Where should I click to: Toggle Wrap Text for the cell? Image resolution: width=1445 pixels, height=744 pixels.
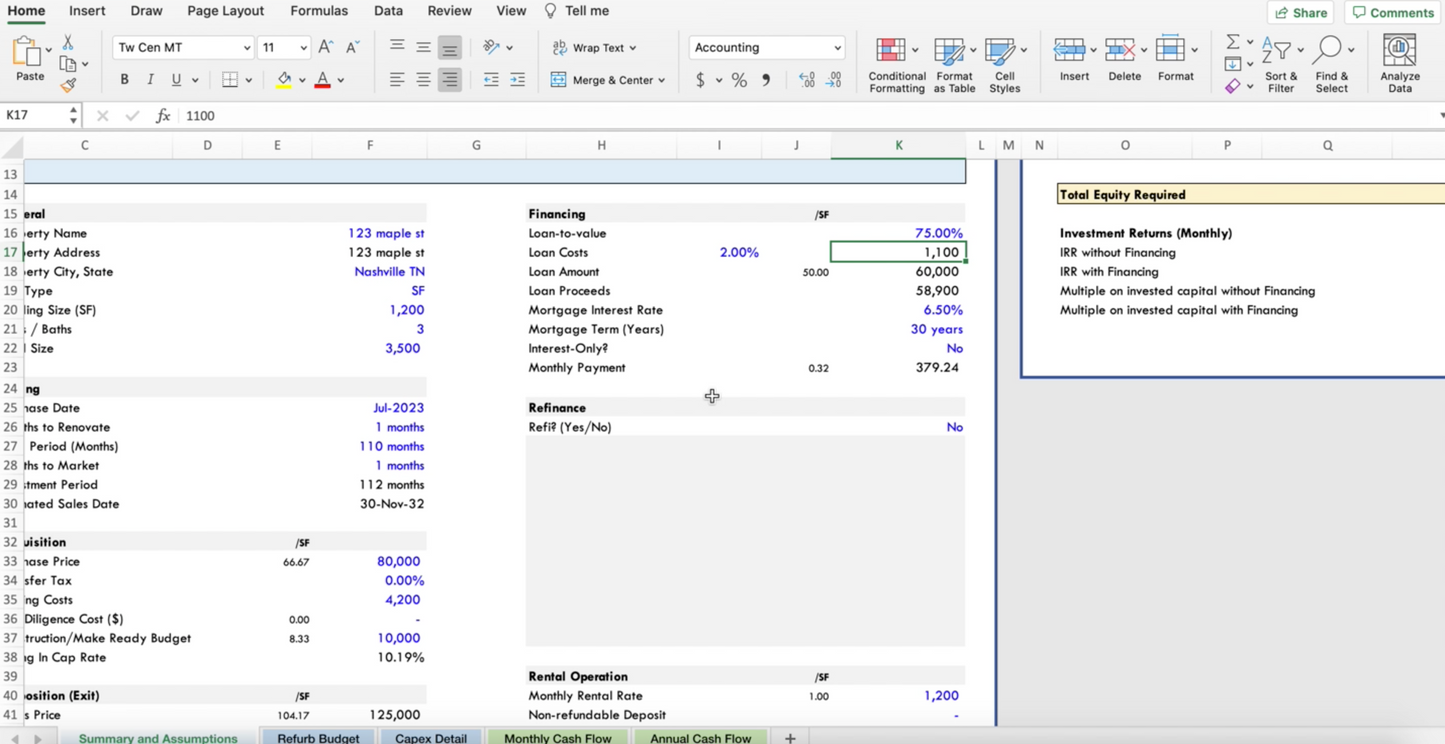(x=594, y=48)
